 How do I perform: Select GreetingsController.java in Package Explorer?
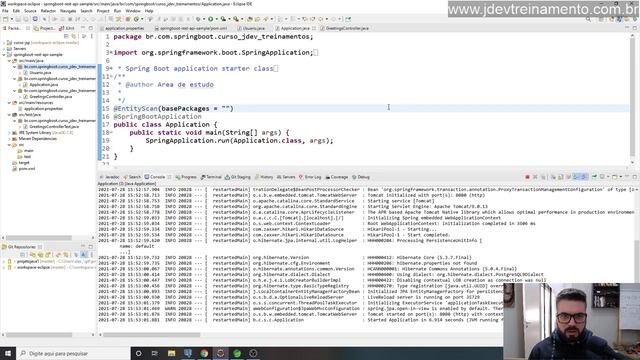pos(48,97)
